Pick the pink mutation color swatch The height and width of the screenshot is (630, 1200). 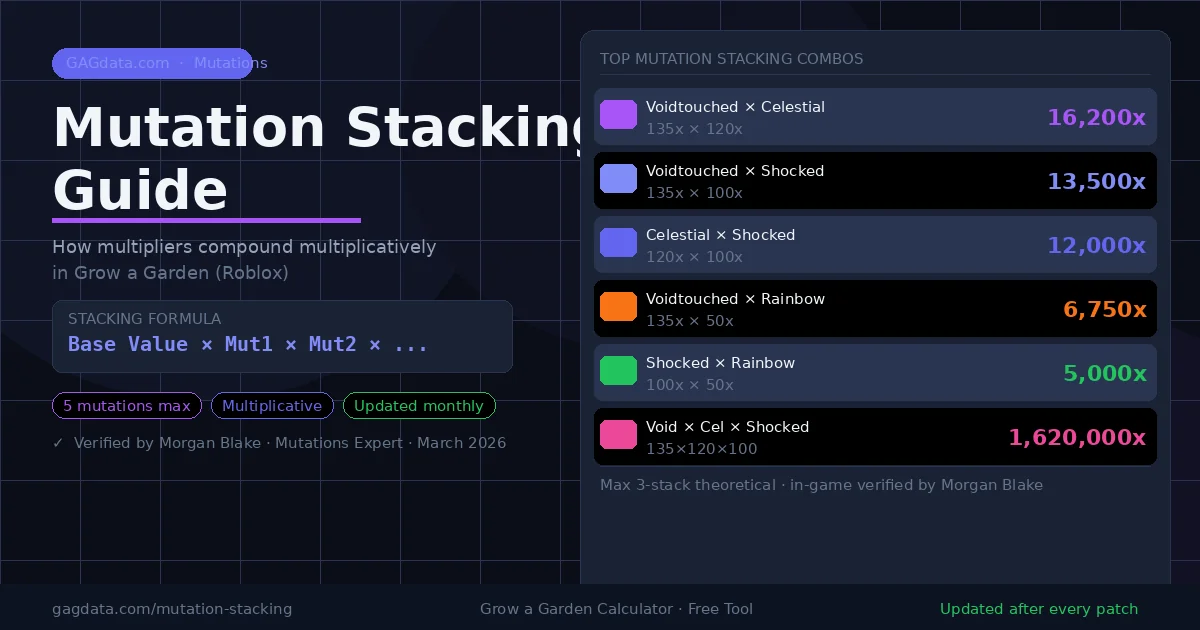click(x=618, y=436)
